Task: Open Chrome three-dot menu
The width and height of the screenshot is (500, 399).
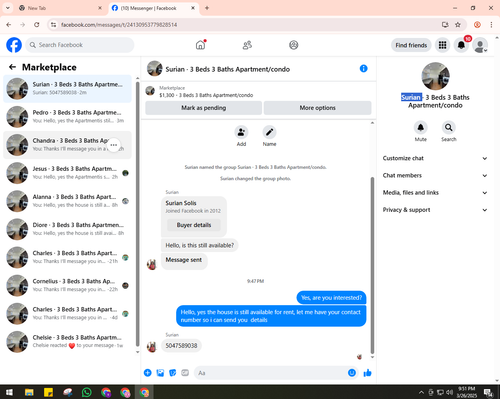Action: (x=491, y=25)
